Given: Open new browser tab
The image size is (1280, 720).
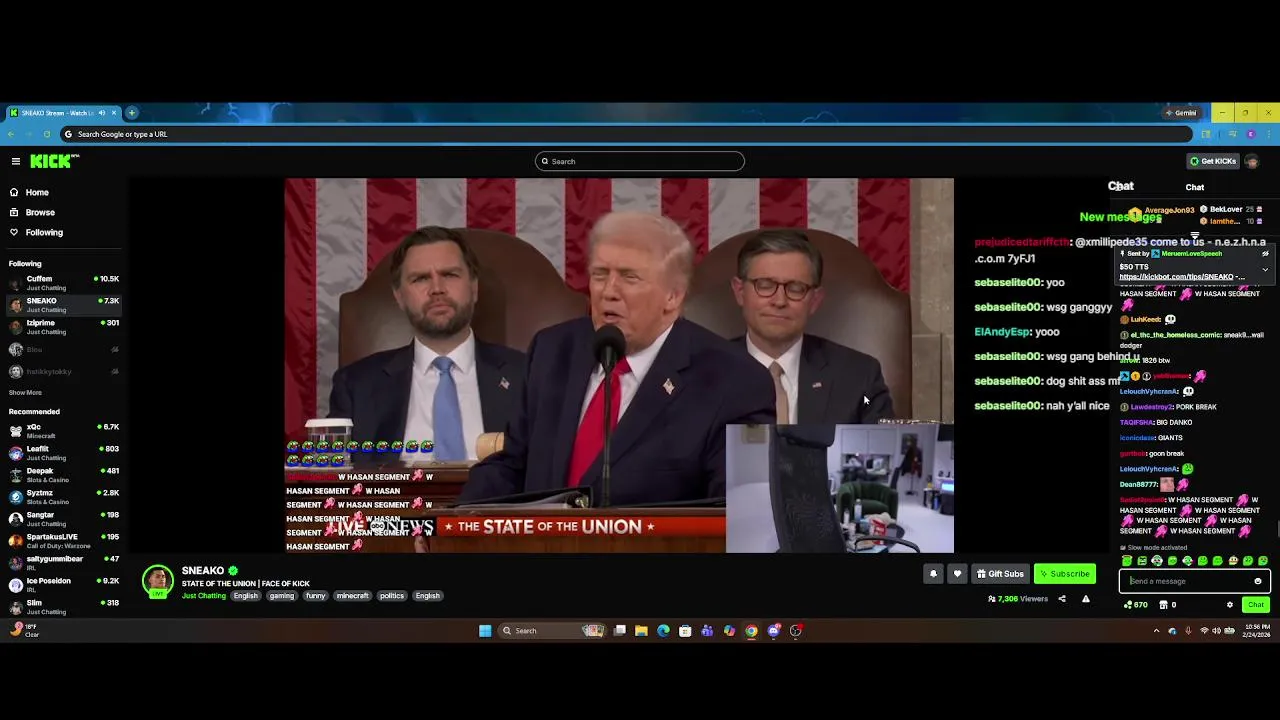Looking at the screenshot, I should 131,113.
